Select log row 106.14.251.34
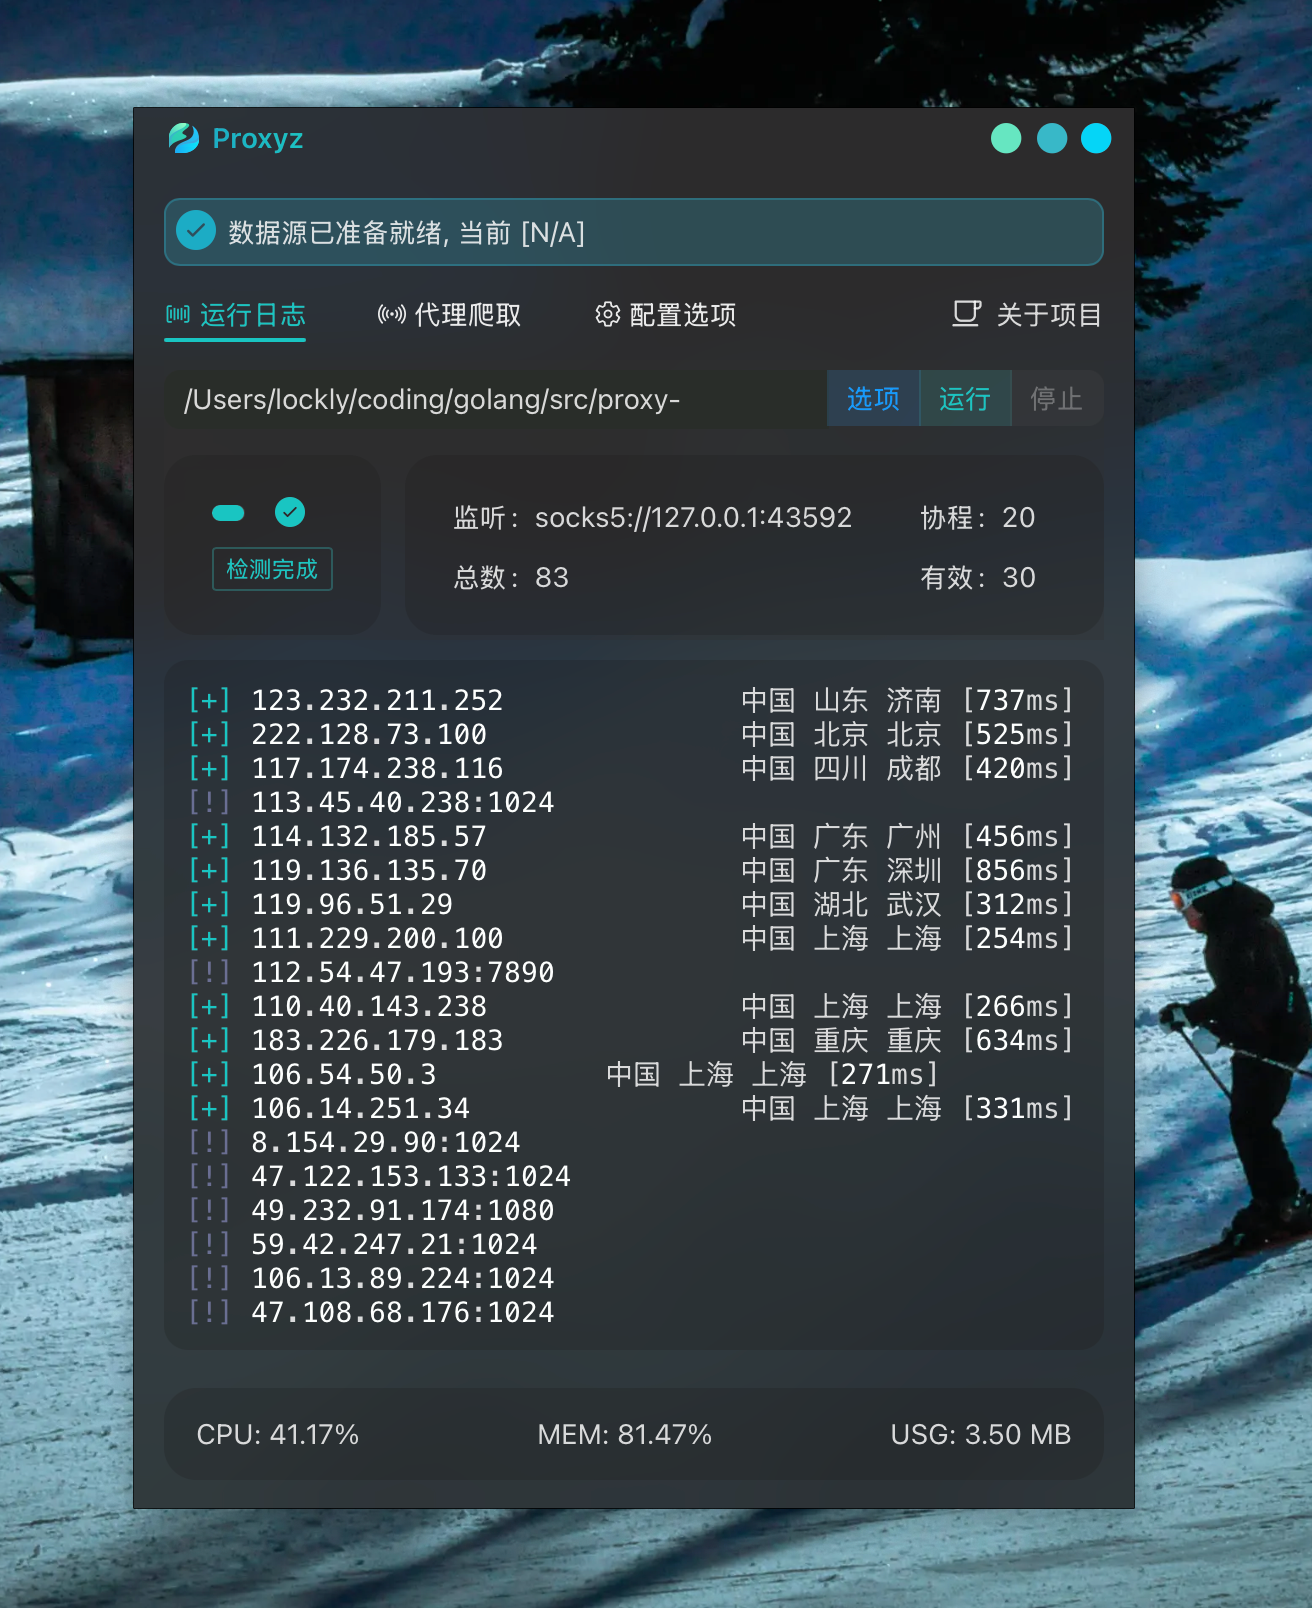1312x1608 pixels. coord(631,1108)
